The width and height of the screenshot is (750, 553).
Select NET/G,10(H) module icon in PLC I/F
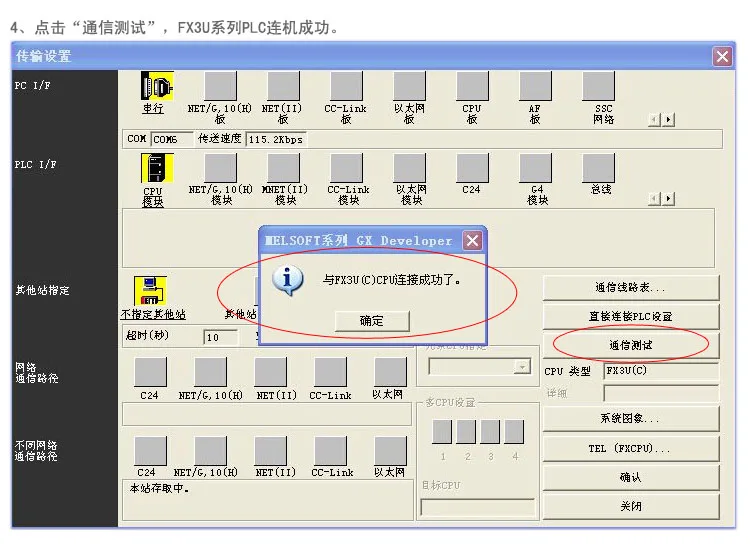(221, 168)
